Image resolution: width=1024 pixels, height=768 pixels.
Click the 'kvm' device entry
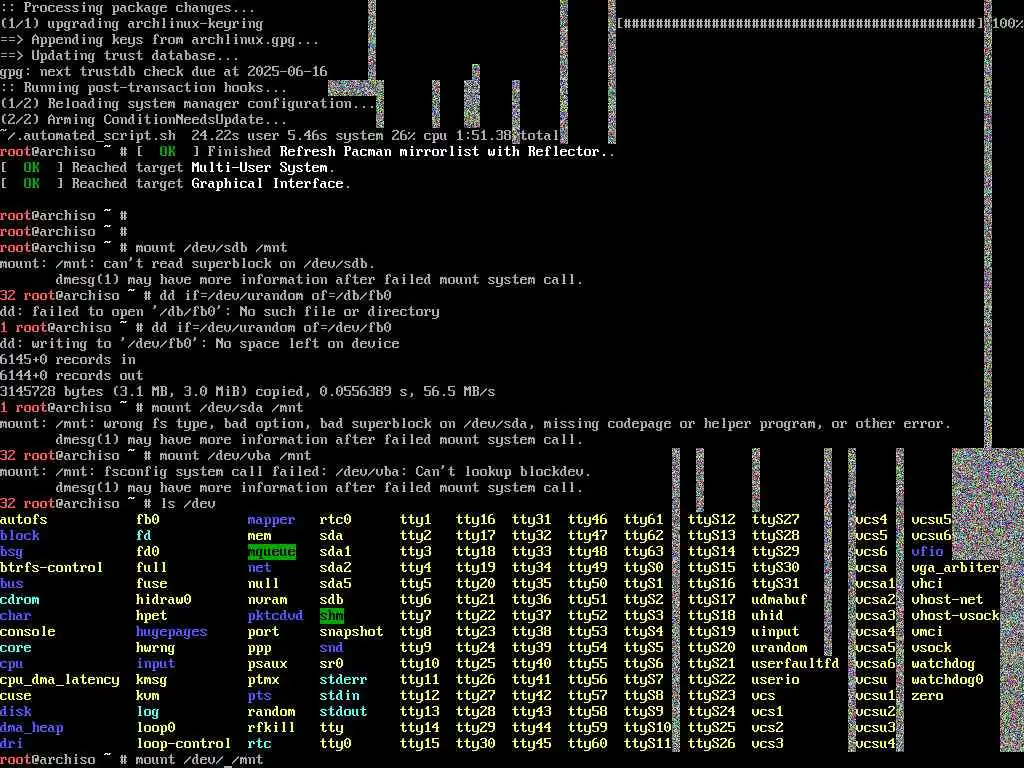tap(148, 696)
